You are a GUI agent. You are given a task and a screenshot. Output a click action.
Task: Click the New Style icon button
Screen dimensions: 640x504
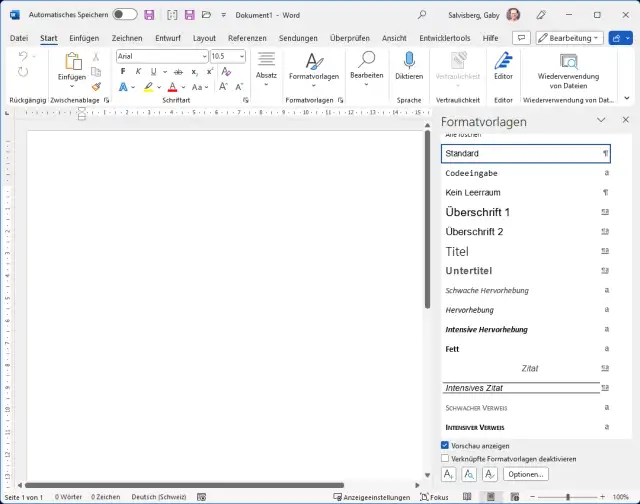(449, 474)
